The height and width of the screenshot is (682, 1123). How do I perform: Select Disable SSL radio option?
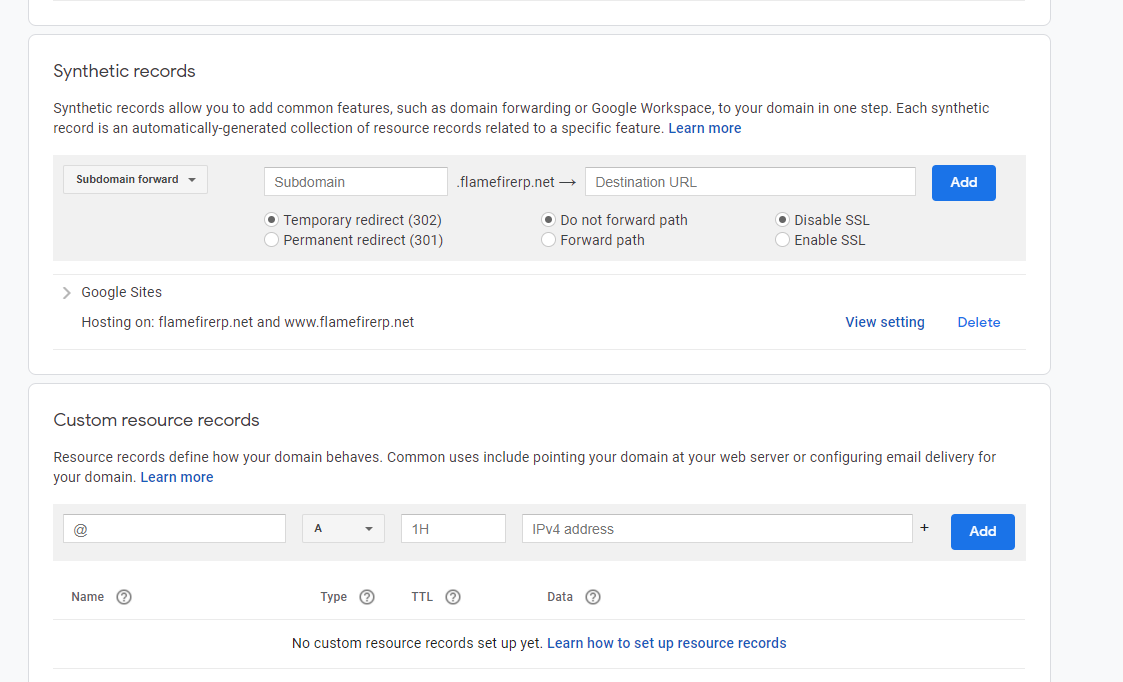click(x=783, y=220)
